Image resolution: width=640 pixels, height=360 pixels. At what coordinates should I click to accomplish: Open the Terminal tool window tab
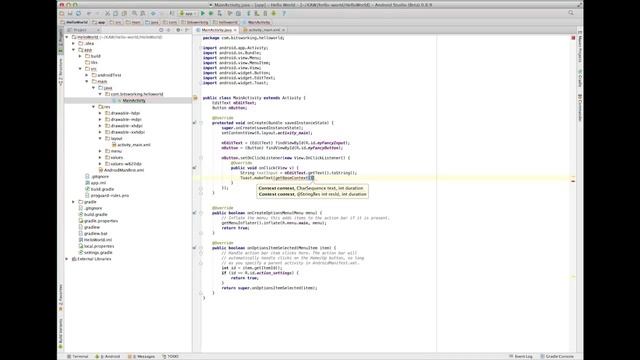pos(78,356)
